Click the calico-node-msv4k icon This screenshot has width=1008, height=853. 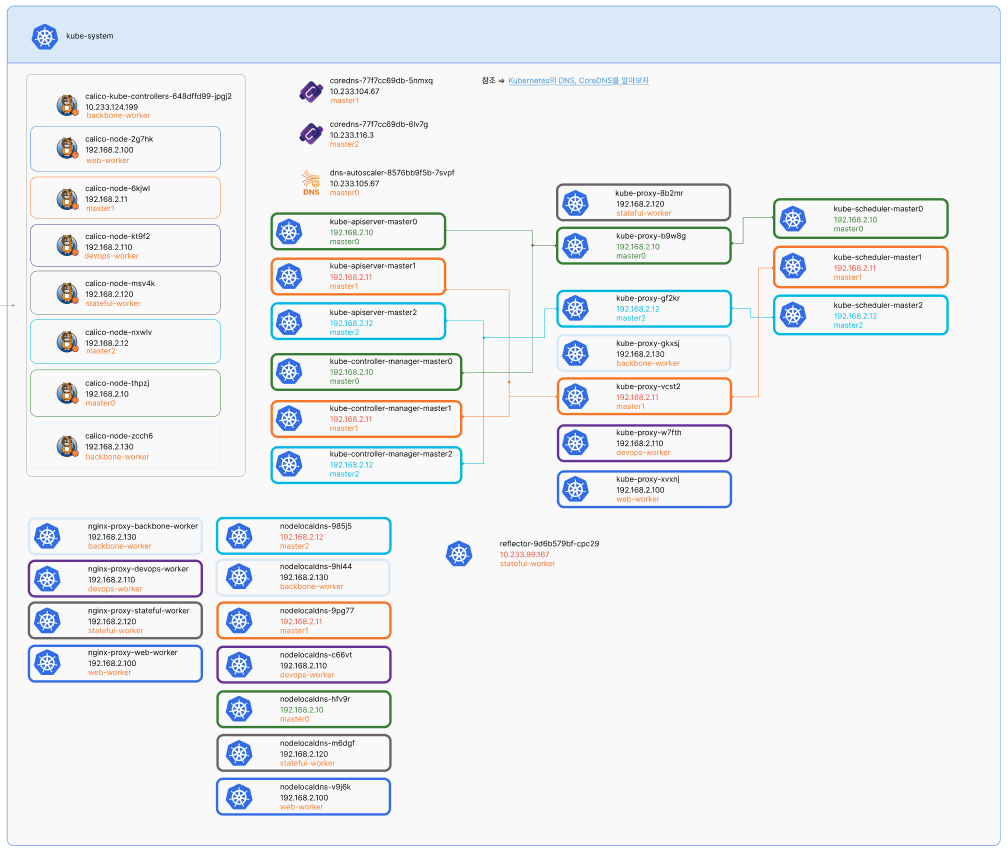coord(67,293)
